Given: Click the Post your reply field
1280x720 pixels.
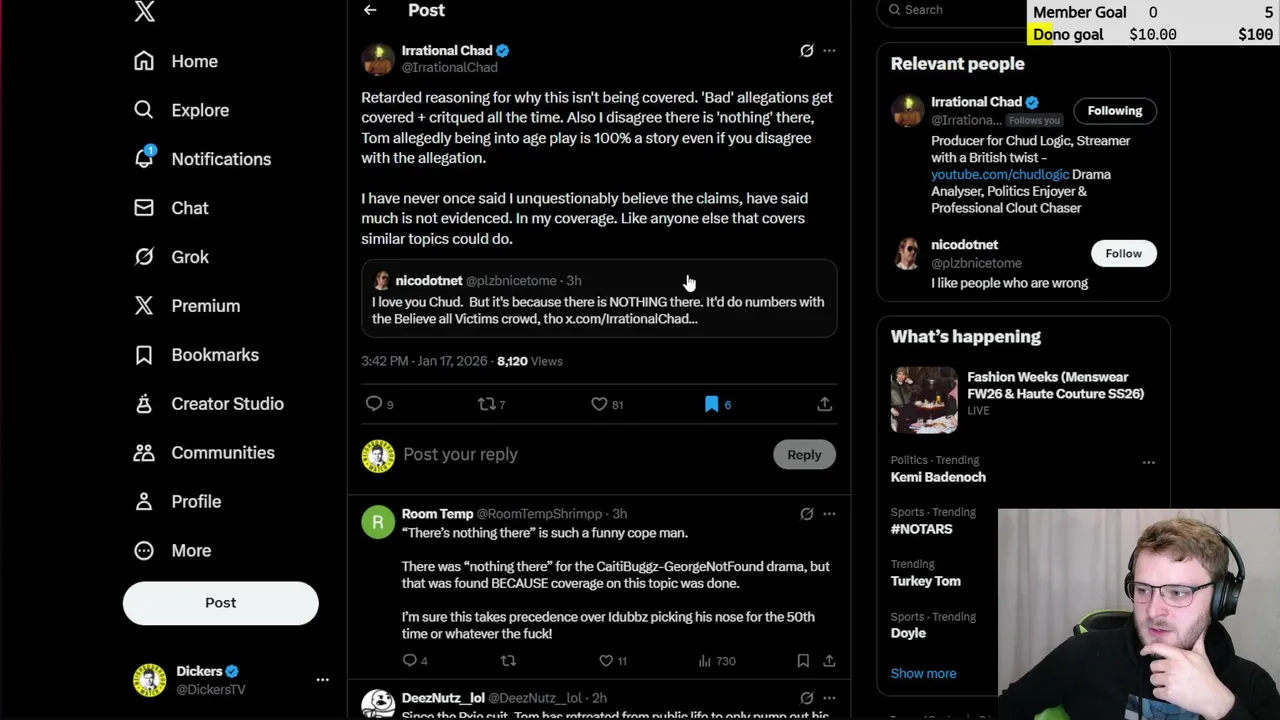Looking at the screenshot, I should coord(582,454).
